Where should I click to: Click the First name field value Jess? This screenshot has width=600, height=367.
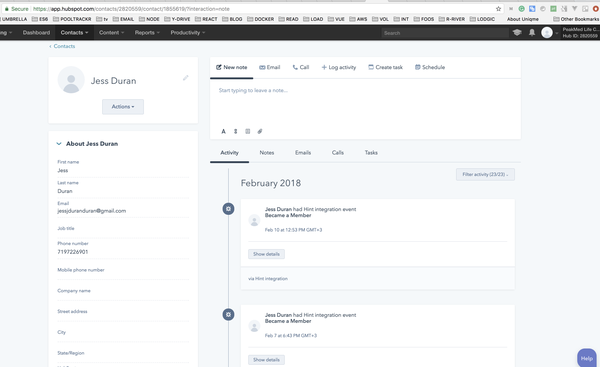click(x=63, y=171)
